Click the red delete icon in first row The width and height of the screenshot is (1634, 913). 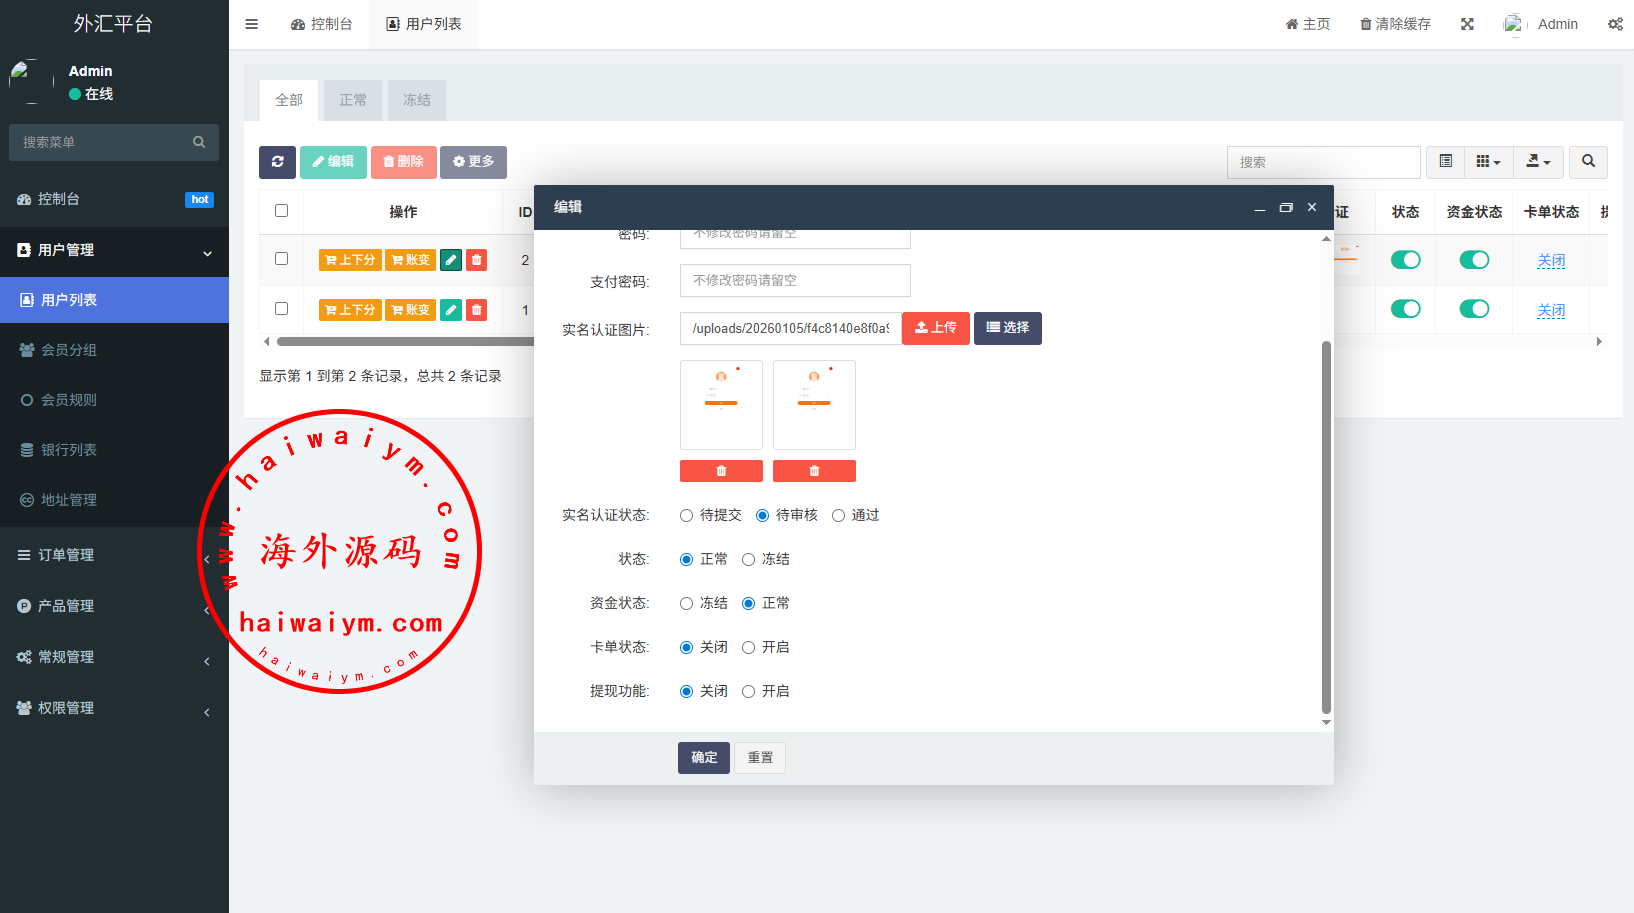[477, 260]
